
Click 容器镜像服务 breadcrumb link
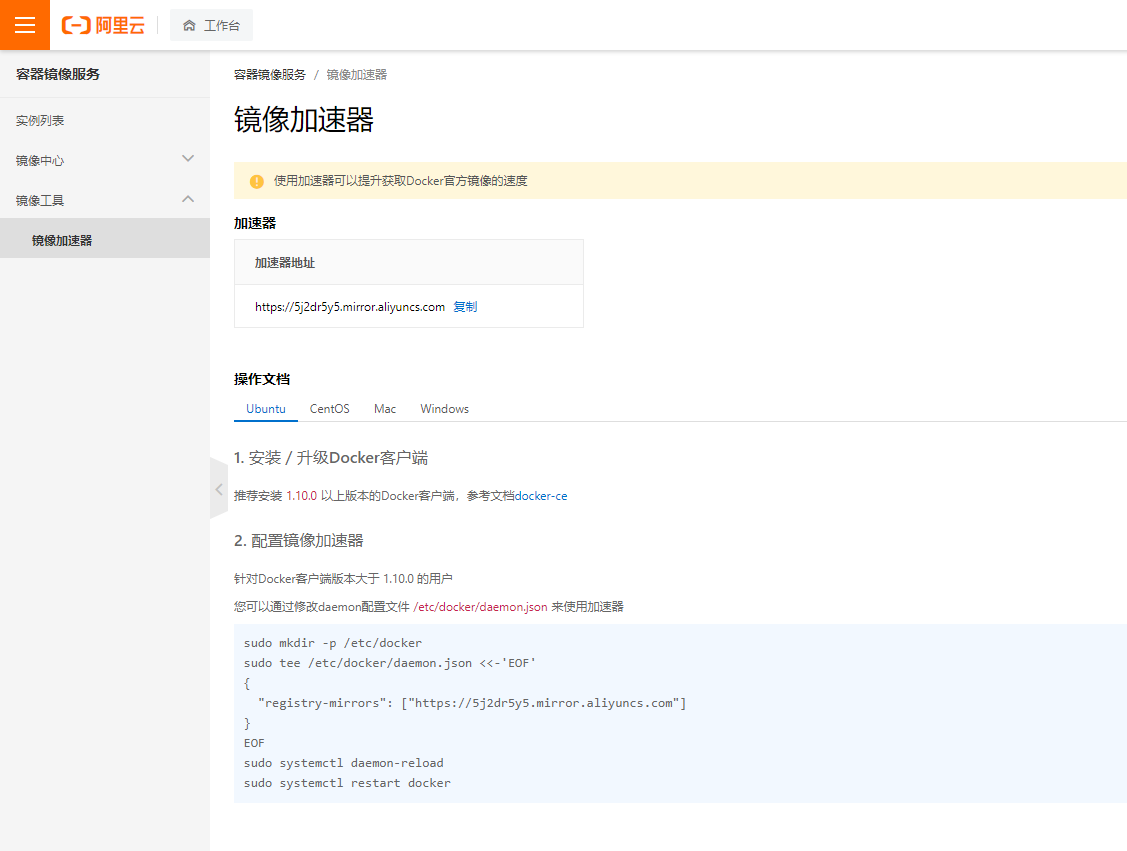(x=270, y=75)
